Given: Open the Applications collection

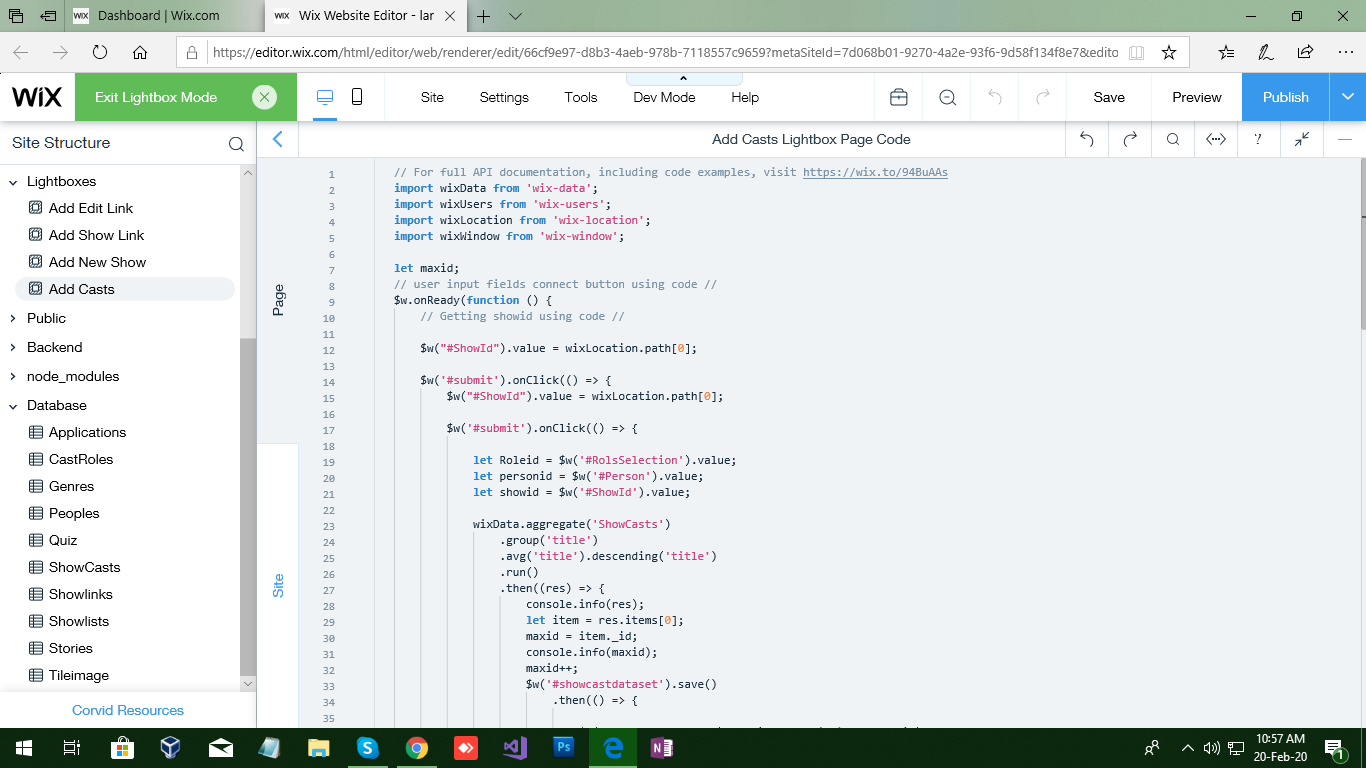Looking at the screenshot, I should pyautogui.click(x=87, y=432).
